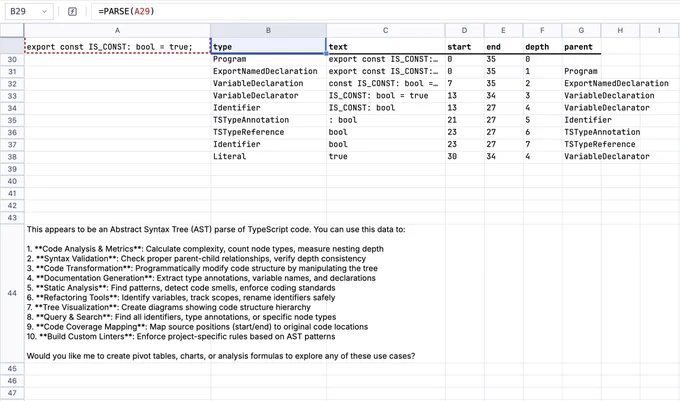Select row 33 header
The height and width of the screenshot is (401, 680).
[12, 96]
